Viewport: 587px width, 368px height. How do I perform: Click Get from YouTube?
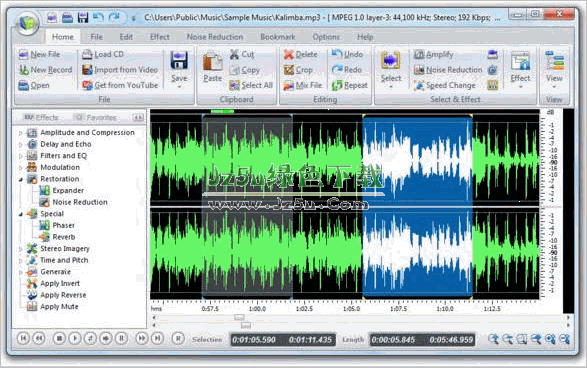[120, 85]
